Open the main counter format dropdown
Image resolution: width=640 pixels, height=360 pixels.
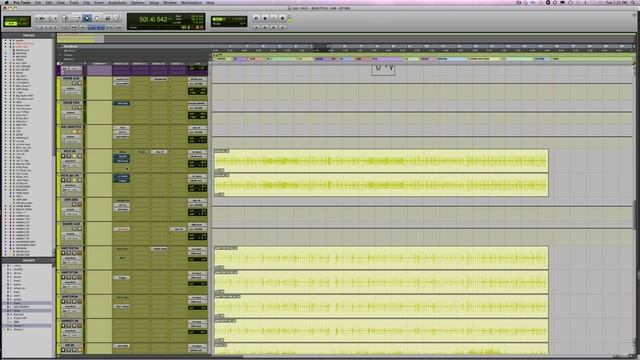point(170,19)
